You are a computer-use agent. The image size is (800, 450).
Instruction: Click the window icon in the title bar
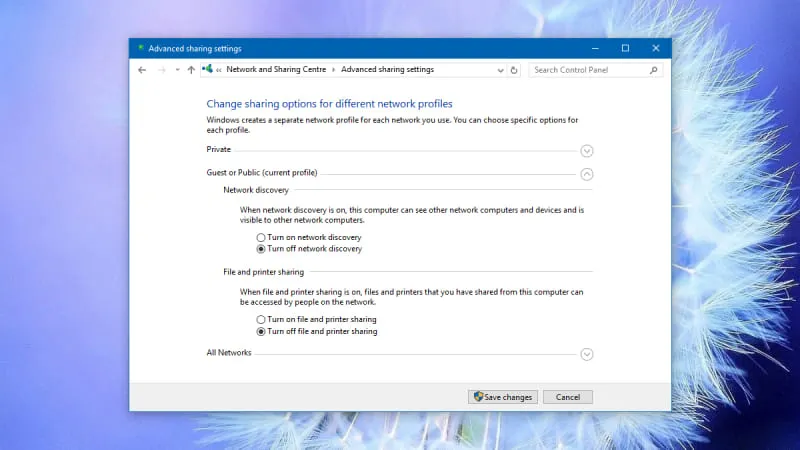(140, 48)
